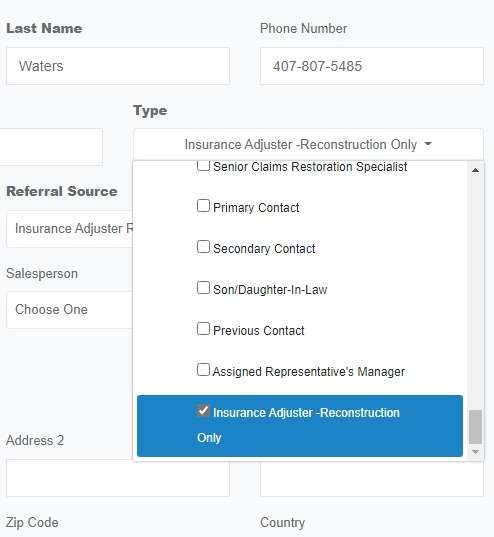Click the caret icon beside the Type value
The height and width of the screenshot is (537, 494).
(x=428, y=144)
